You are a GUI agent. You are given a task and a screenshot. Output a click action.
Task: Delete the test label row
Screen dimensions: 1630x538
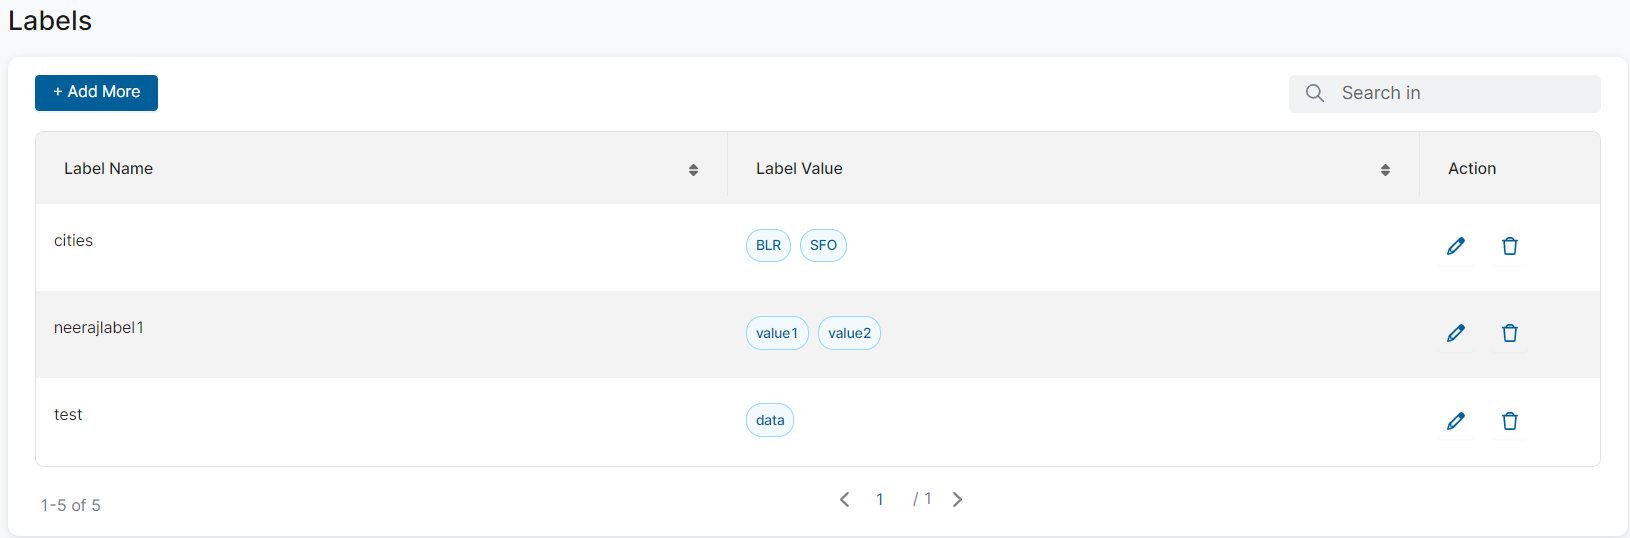1509,421
